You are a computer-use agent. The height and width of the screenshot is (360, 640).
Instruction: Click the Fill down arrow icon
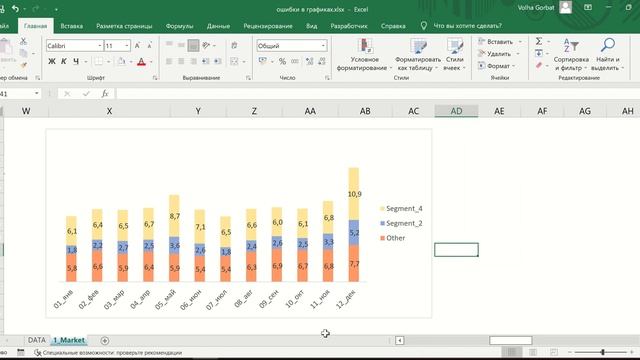(539, 53)
